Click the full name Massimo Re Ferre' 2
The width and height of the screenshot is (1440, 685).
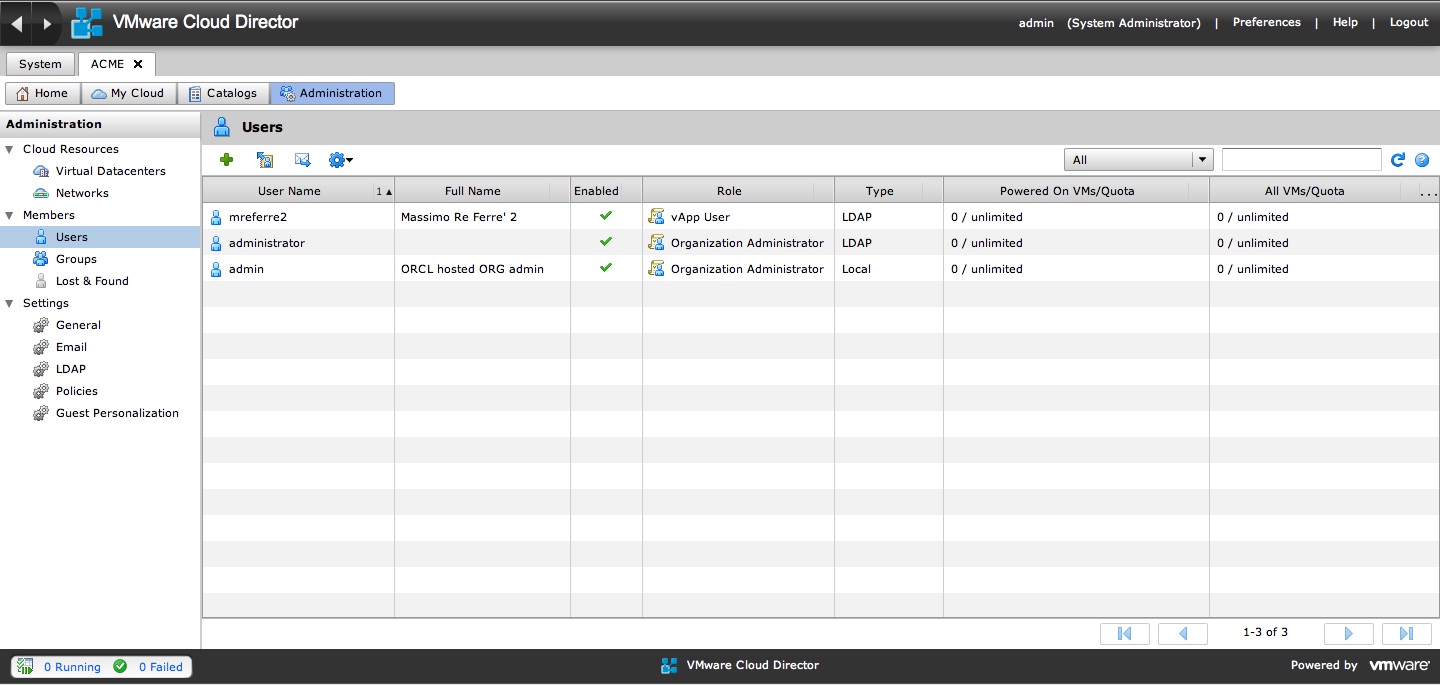tap(459, 217)
